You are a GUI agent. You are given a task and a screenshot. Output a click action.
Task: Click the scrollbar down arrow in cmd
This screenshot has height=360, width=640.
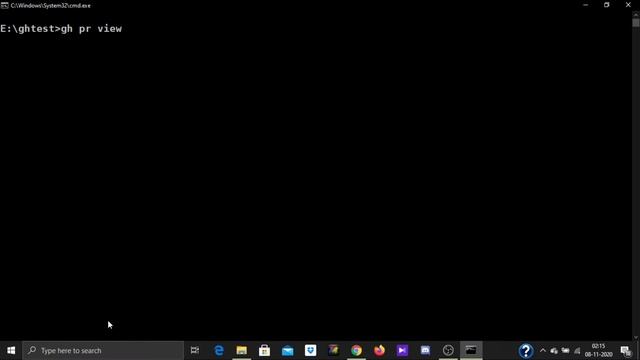[636, 338]
